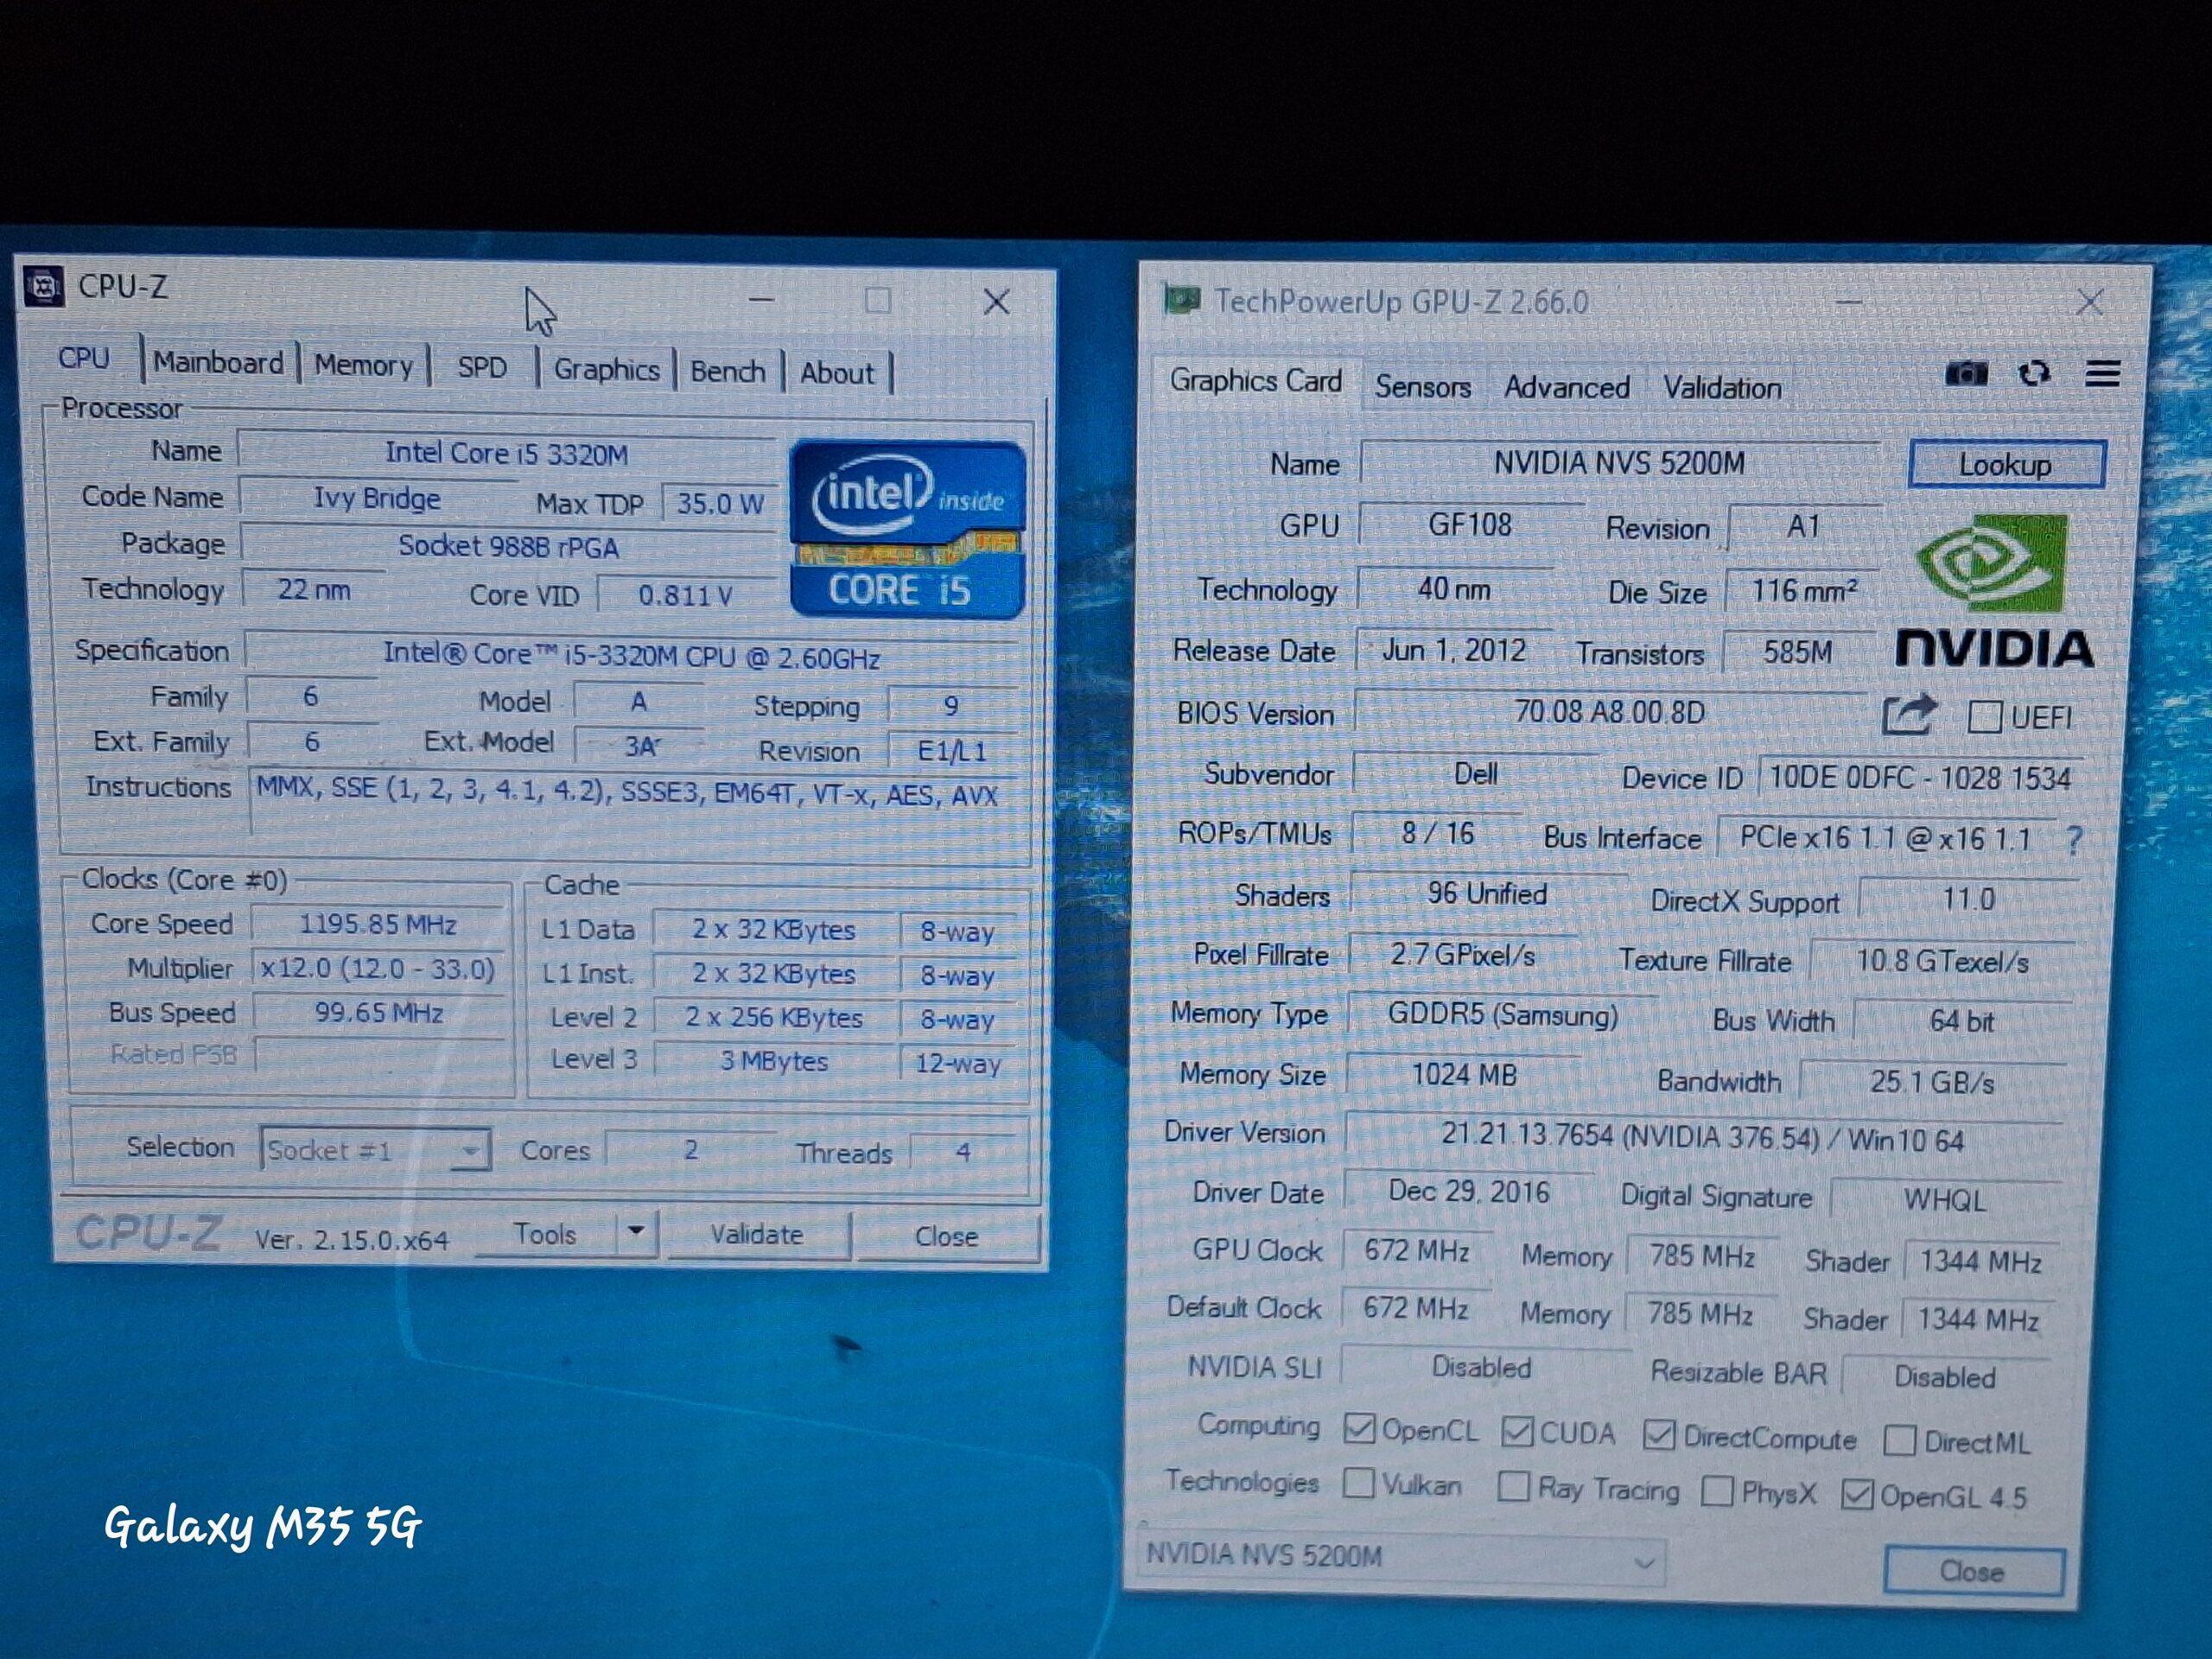The image size is (2212, 1659).
Task: Click the Core Speed value 1195.85 MHz
Action: (x=378, y=924)
